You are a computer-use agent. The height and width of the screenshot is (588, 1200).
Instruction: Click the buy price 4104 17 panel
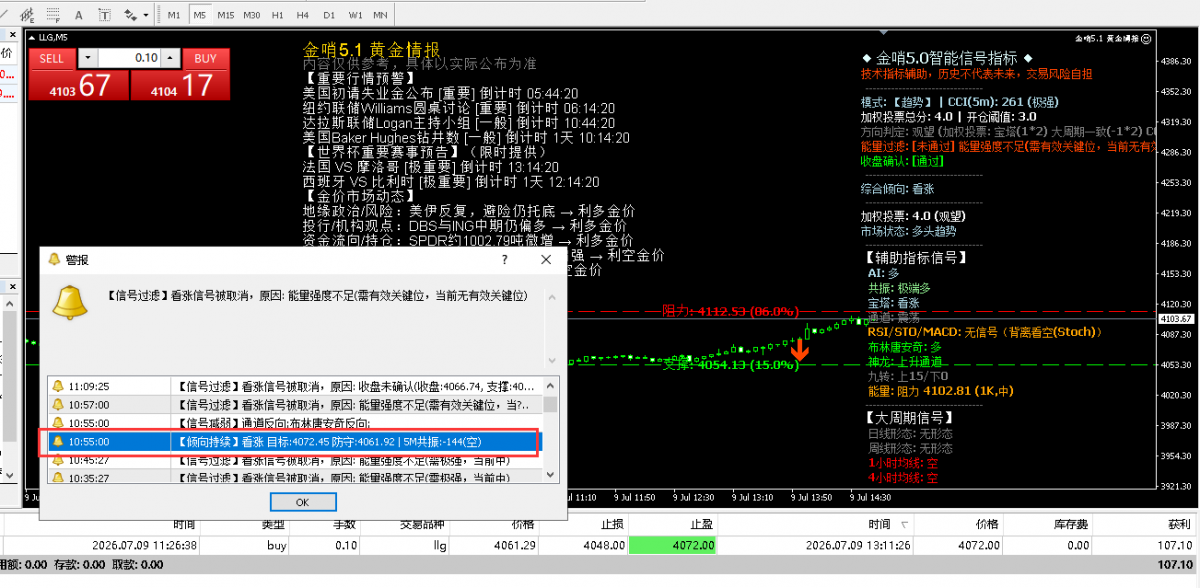coord(180,85)
